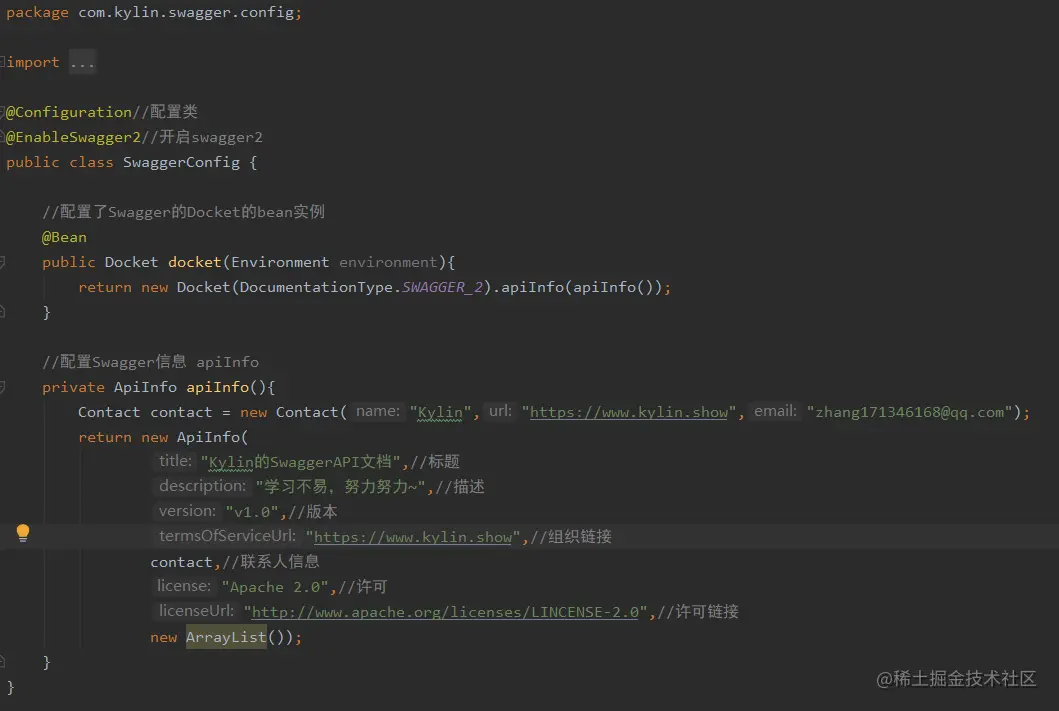This screenshot has width=1059, height=711.
Task: Click the 'licenseUrl:' parameter hint
Action: tap(196, 610)
